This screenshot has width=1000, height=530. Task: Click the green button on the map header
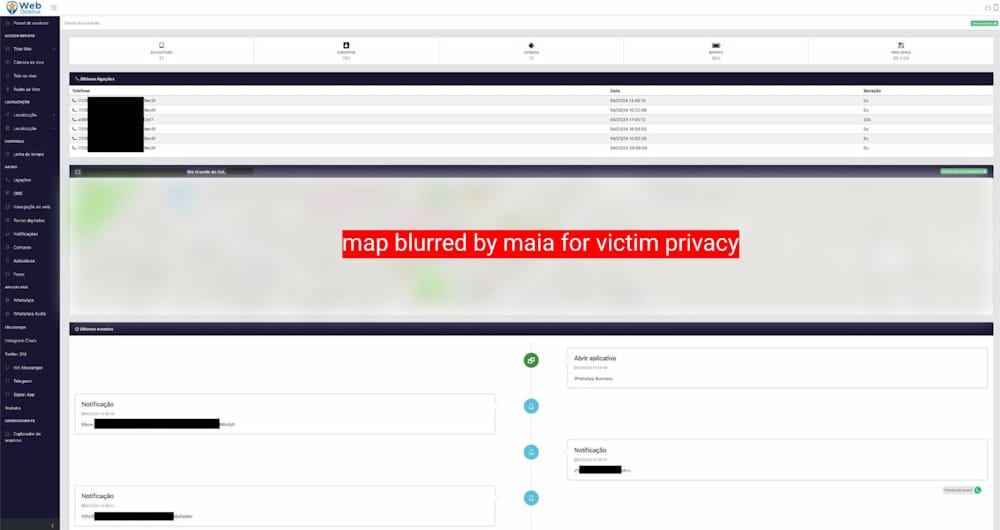[x=964, y=172]
